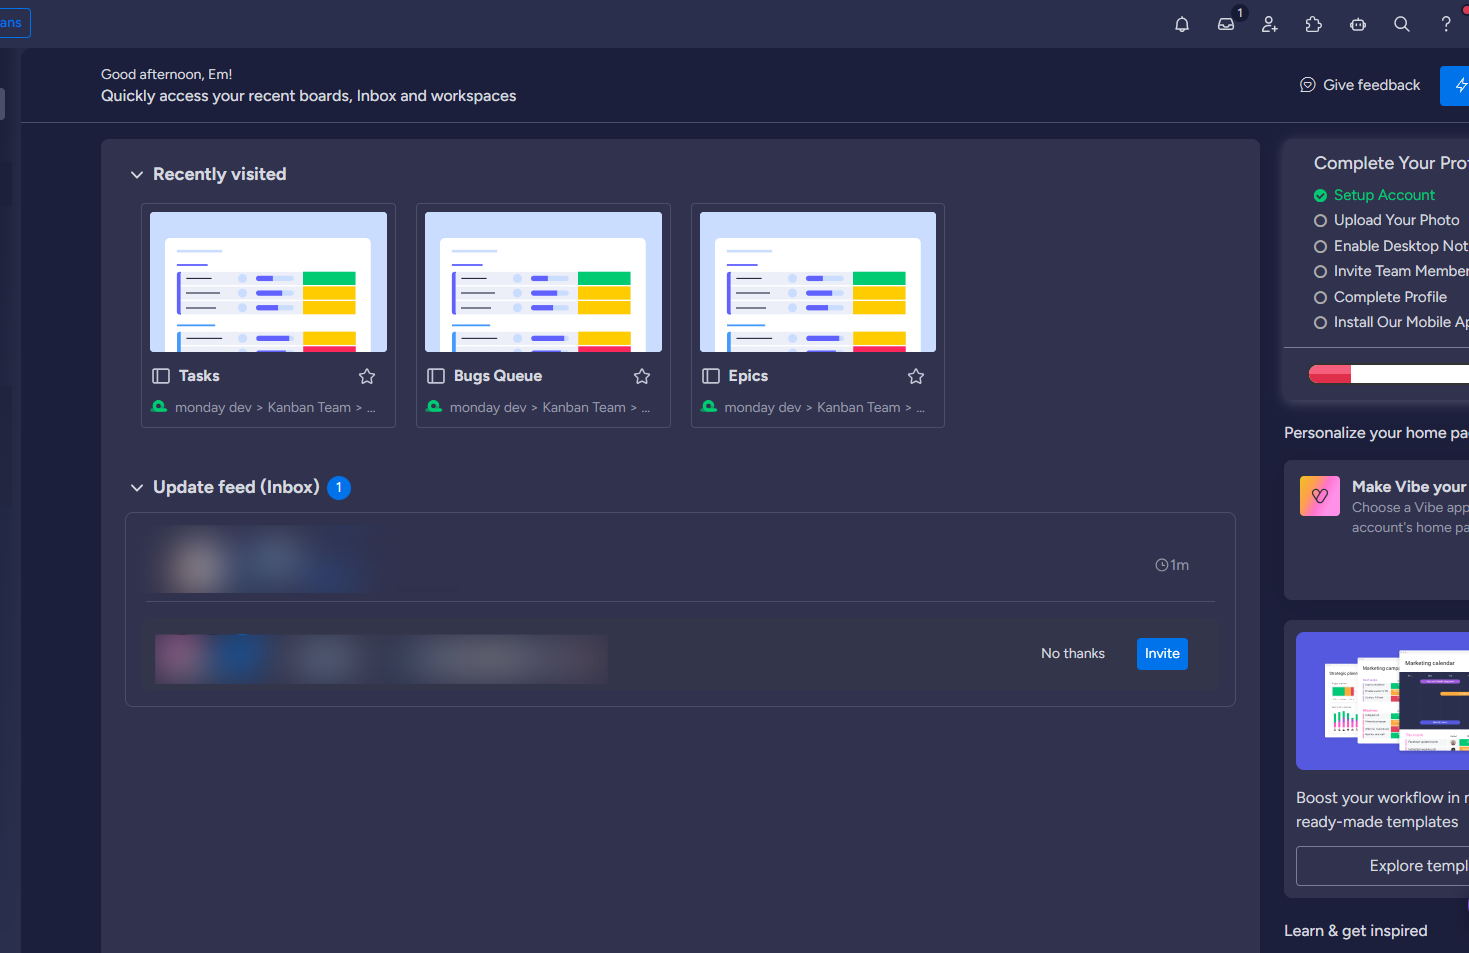
Task: Click the invite members icon
Action: coord(1270,24)
